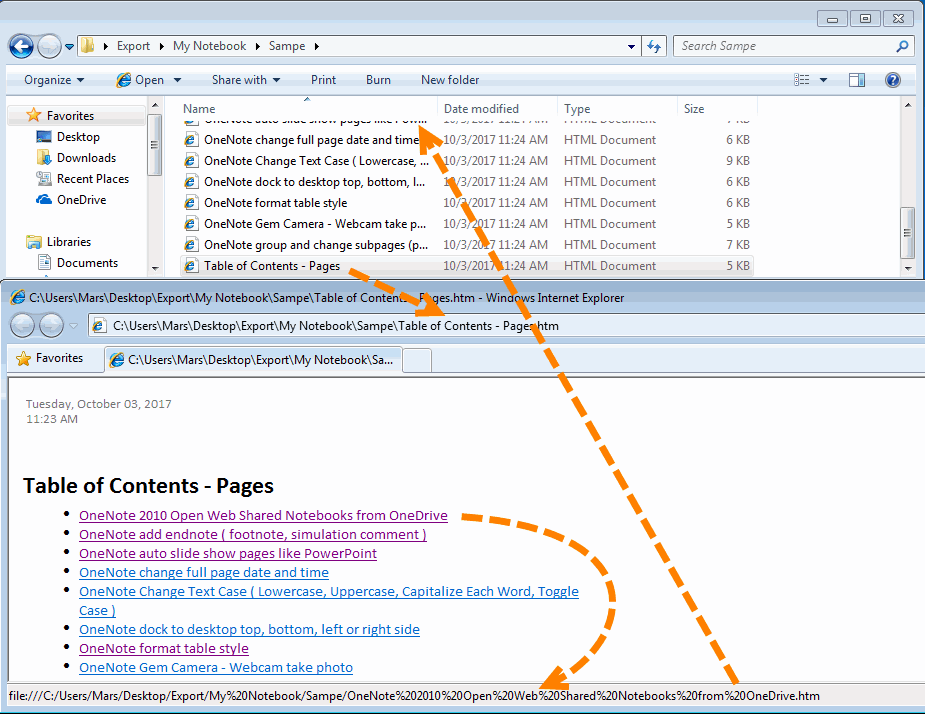Select Documents under Libraries
Image resolution: width=925 pixels, height=714 pixels.
87,263
